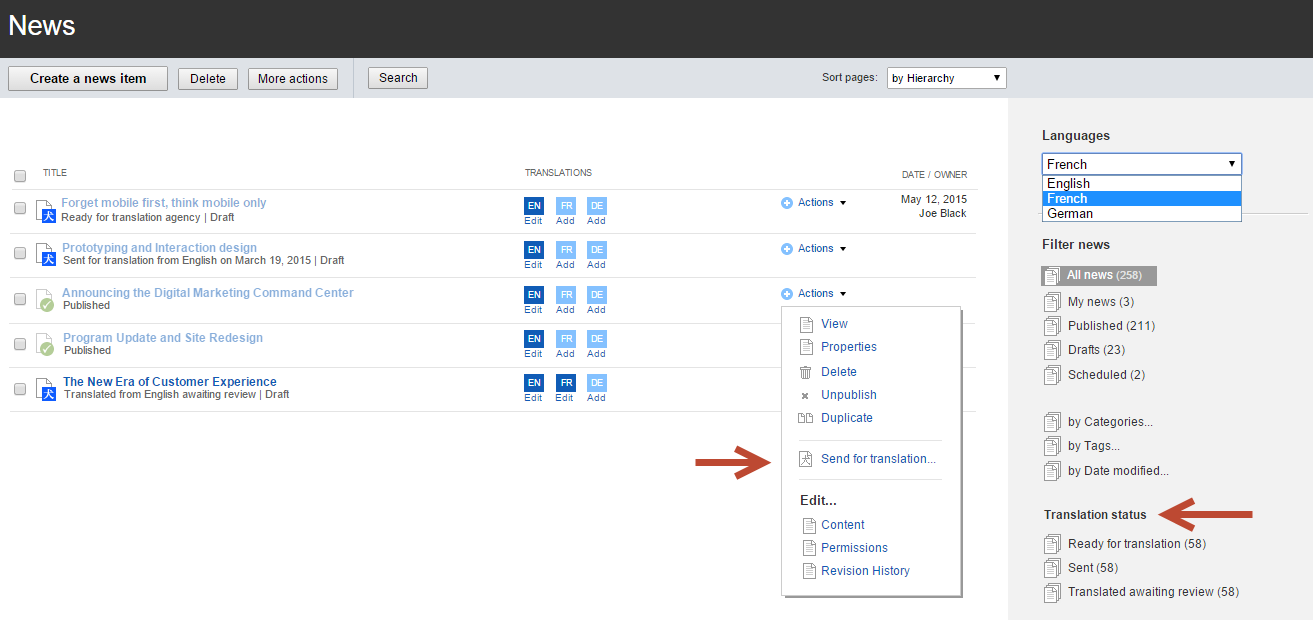Click the Delete button in the toolbar
Image resolution: width=1313 pixels, height=620 pixels.
click(208, 79)
